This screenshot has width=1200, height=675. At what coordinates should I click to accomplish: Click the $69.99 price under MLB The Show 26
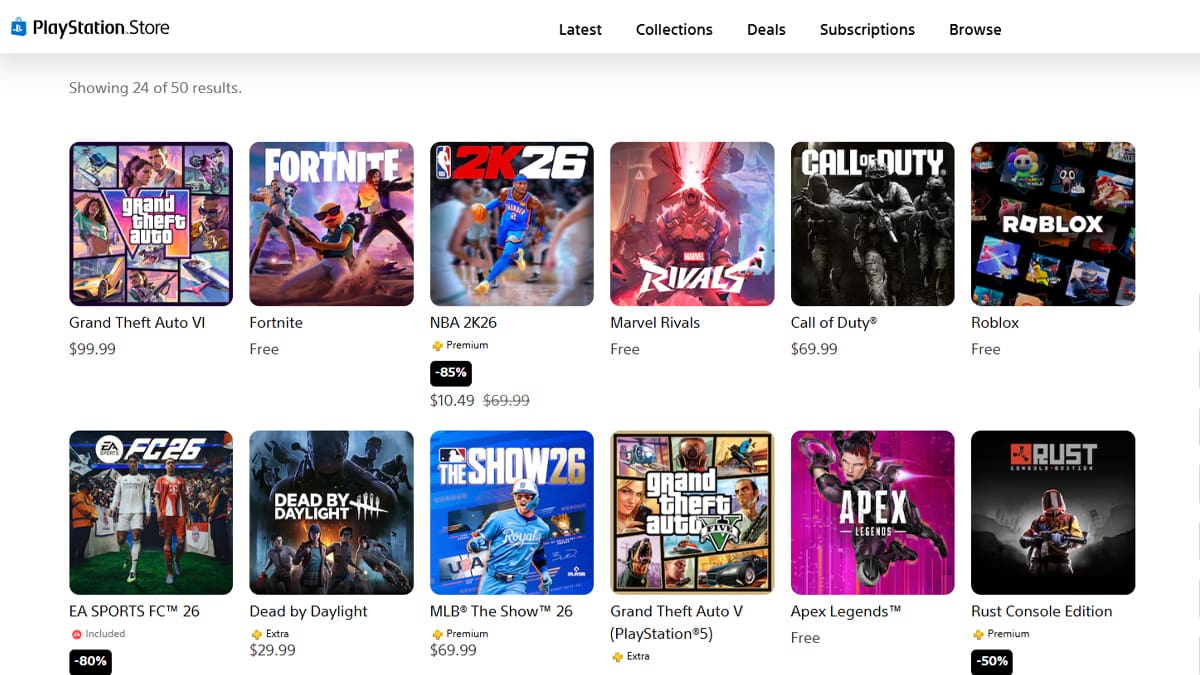[453, 650]
